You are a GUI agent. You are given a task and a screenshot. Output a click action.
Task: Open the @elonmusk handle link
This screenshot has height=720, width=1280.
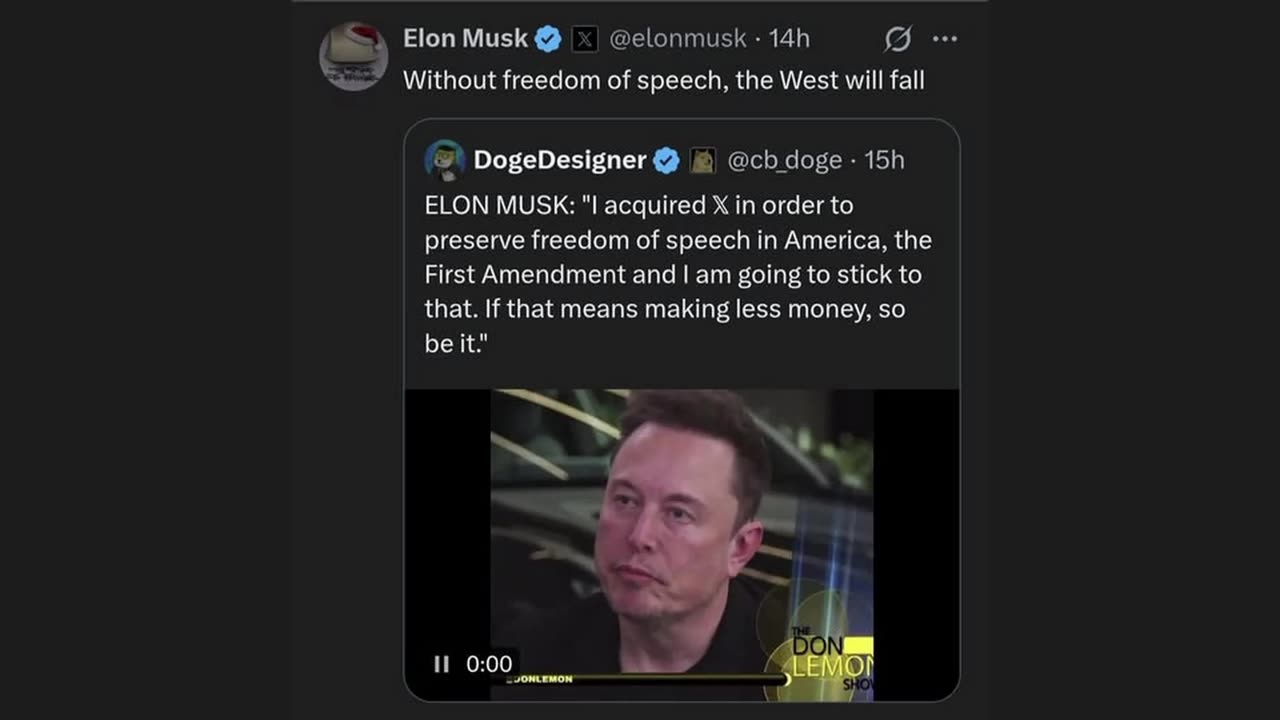click(x=678, y=39)
